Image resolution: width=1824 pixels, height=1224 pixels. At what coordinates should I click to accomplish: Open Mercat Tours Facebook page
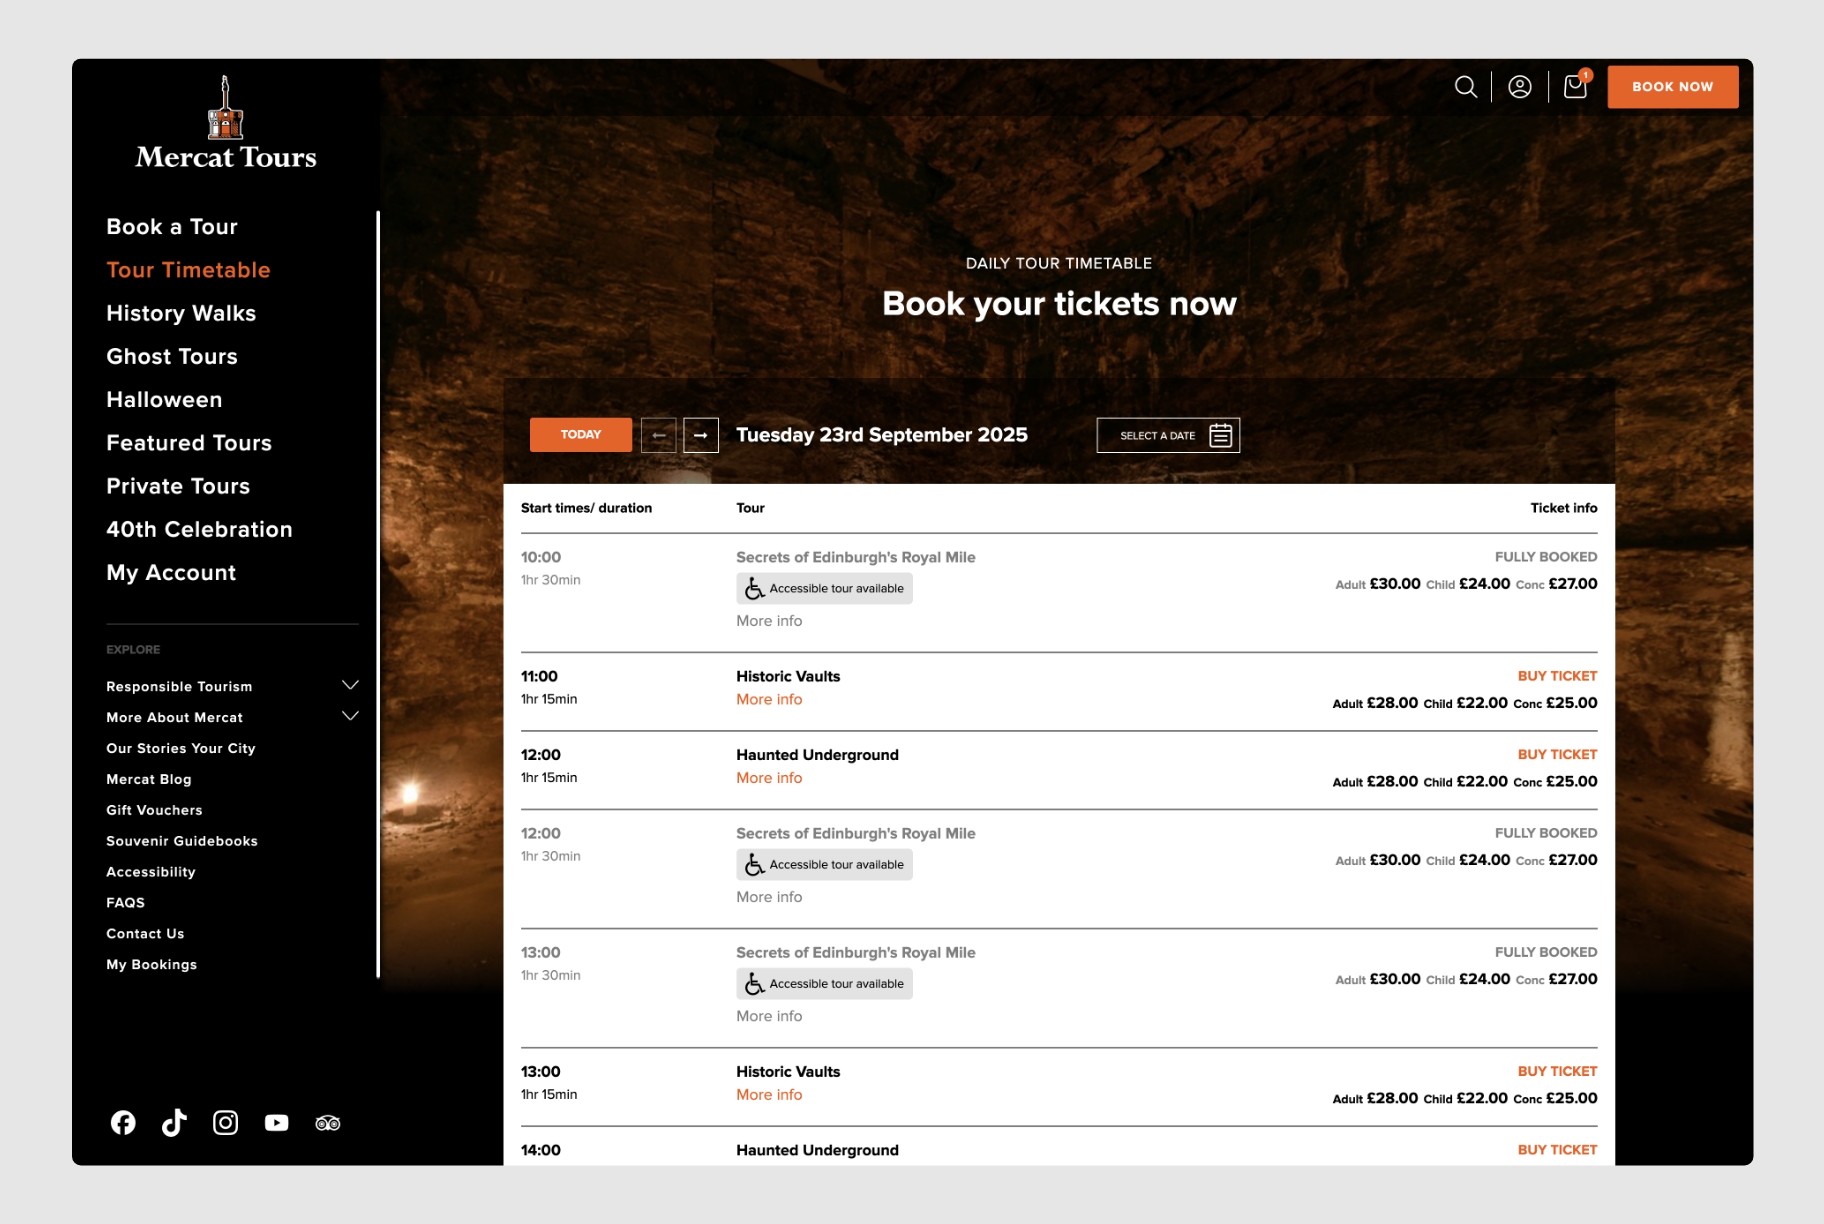pos(123,1123)
